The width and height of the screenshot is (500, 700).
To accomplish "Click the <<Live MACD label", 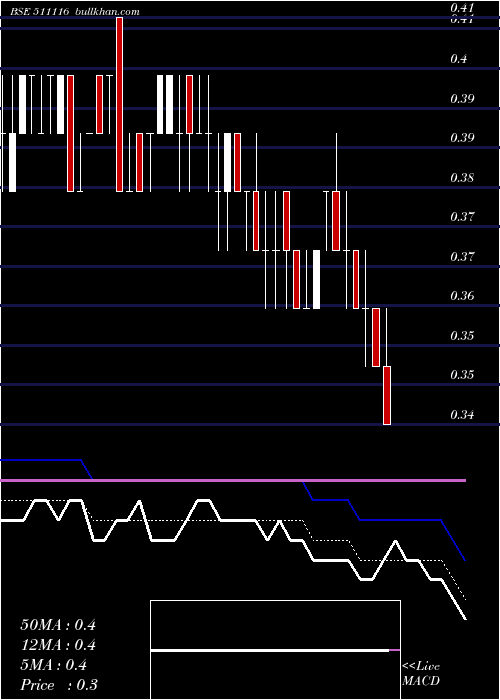I will 421,673.
